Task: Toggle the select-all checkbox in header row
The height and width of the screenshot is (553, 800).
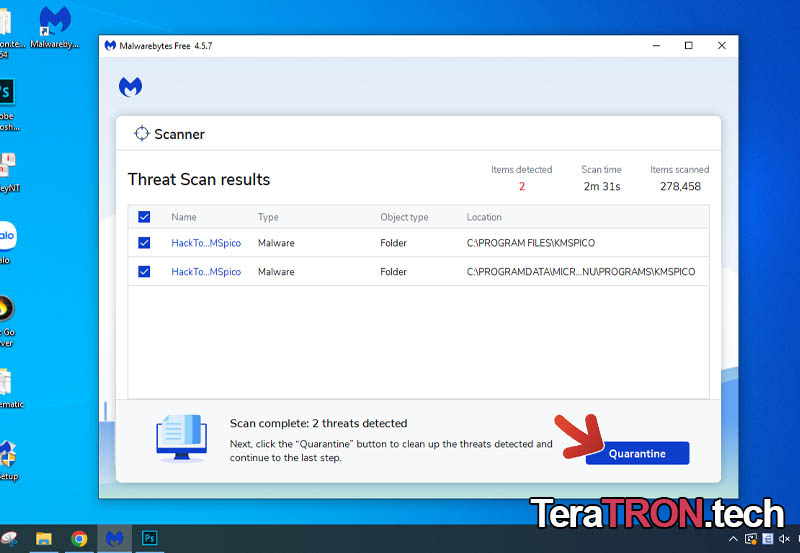Action: [x=144, y=217]
